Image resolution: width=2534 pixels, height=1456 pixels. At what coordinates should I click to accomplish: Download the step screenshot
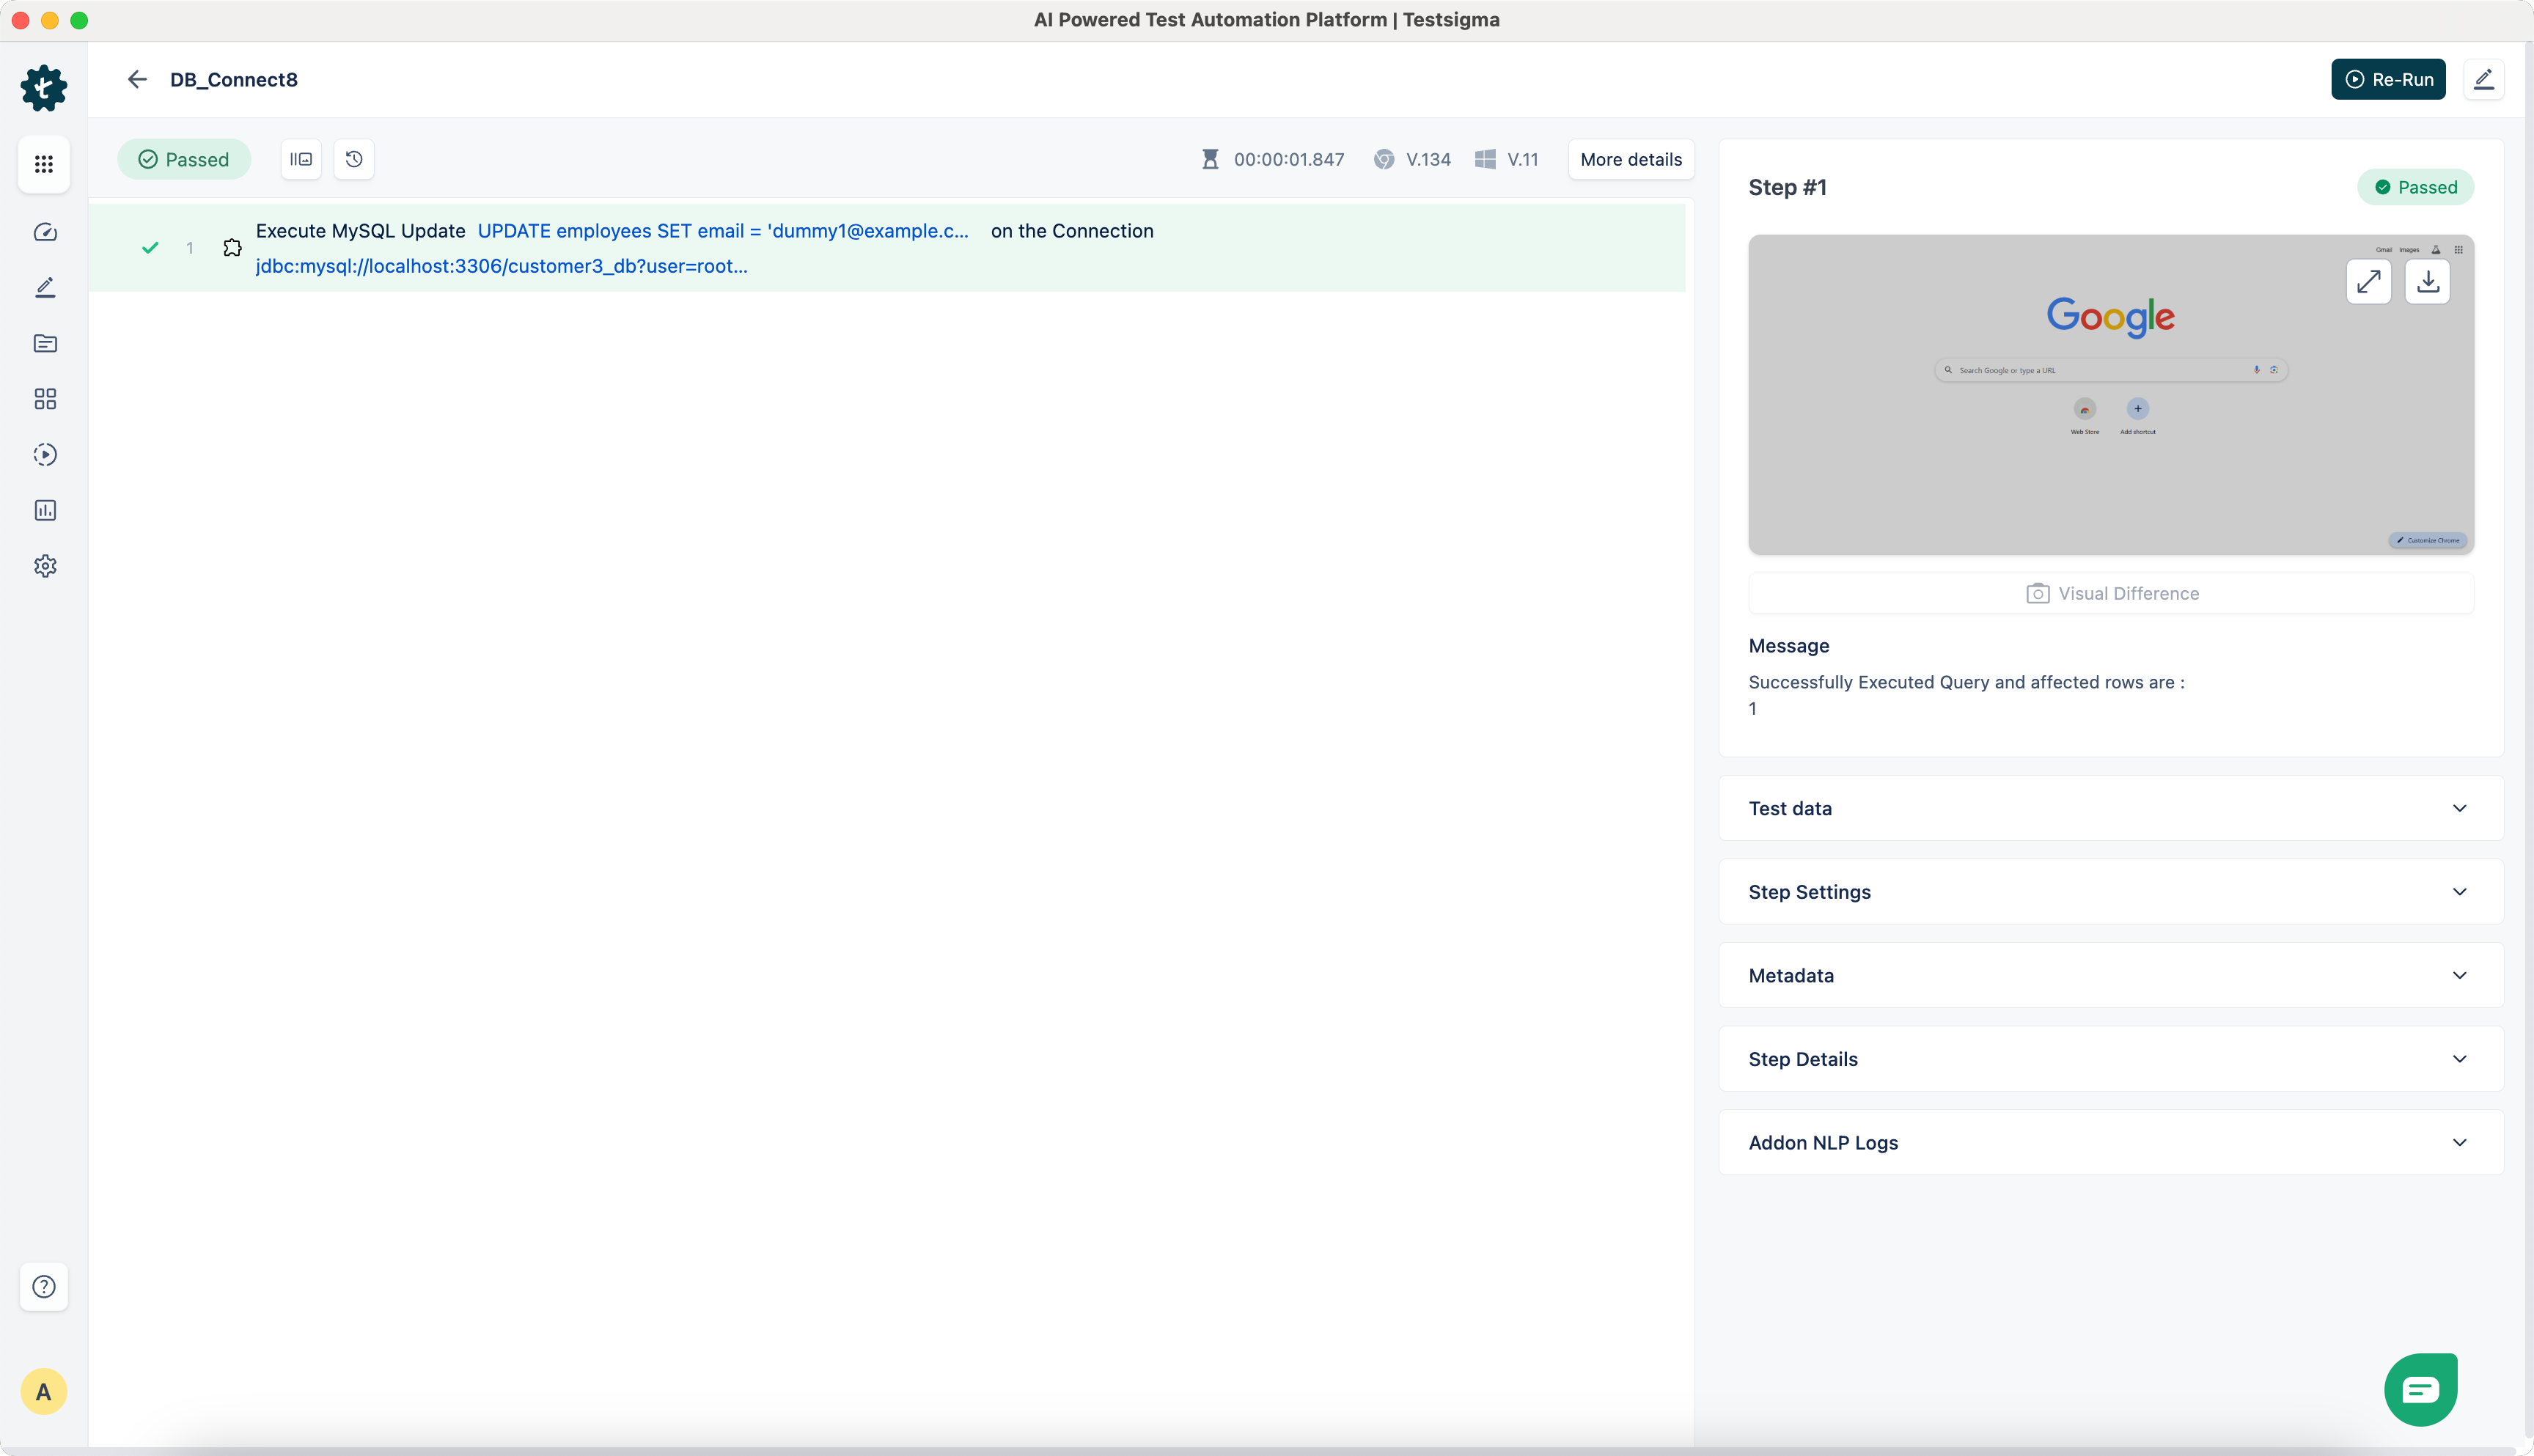pos(2428,282)
